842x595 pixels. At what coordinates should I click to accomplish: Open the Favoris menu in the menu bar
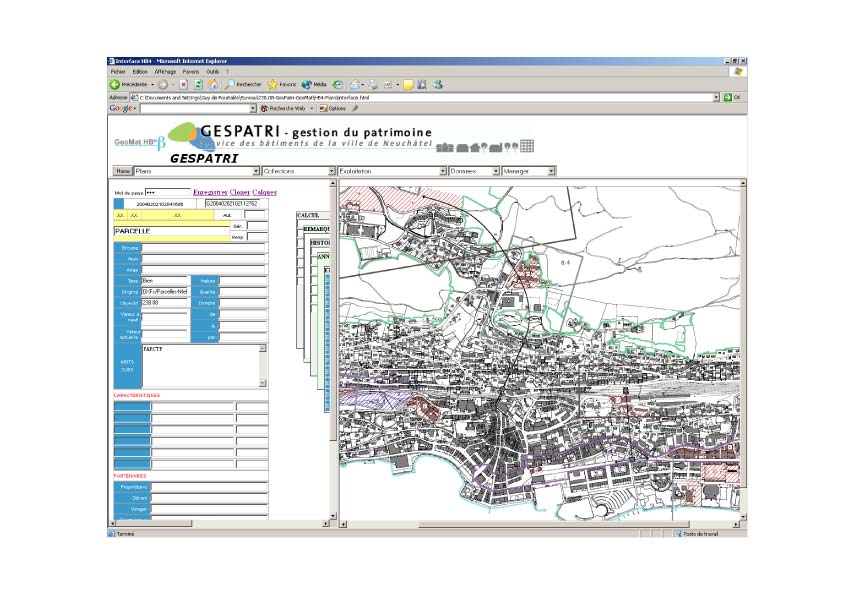(x=191, y=71)
